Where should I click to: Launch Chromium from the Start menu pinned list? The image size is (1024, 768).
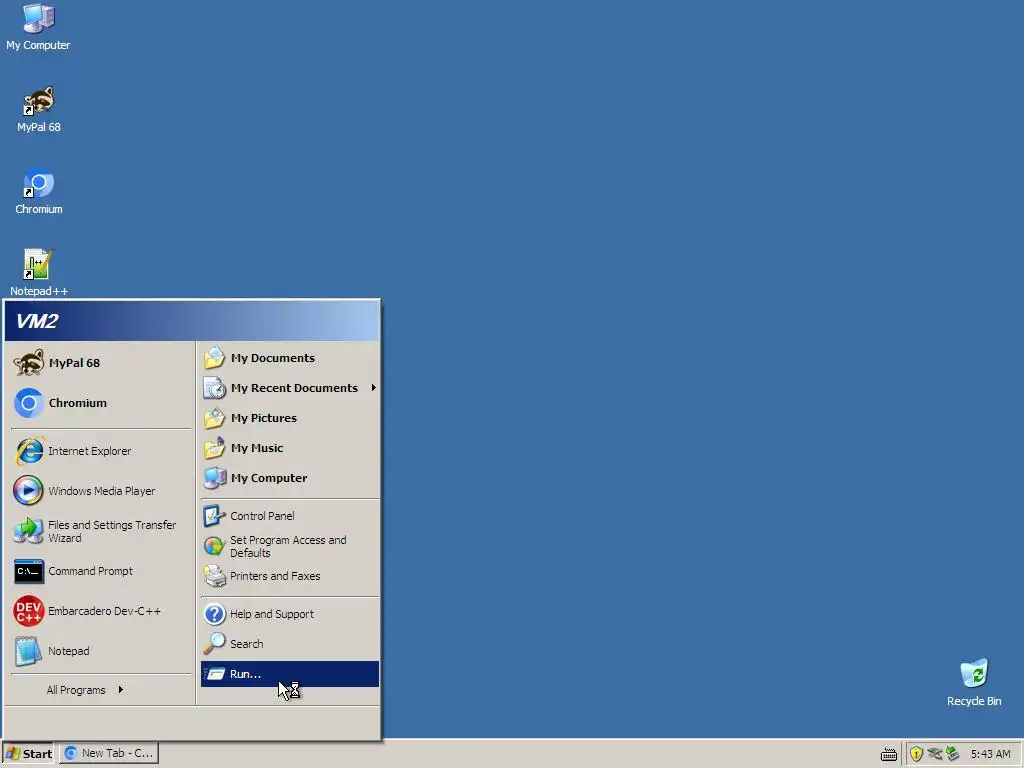pyautogui.click(x=101, y=403)
